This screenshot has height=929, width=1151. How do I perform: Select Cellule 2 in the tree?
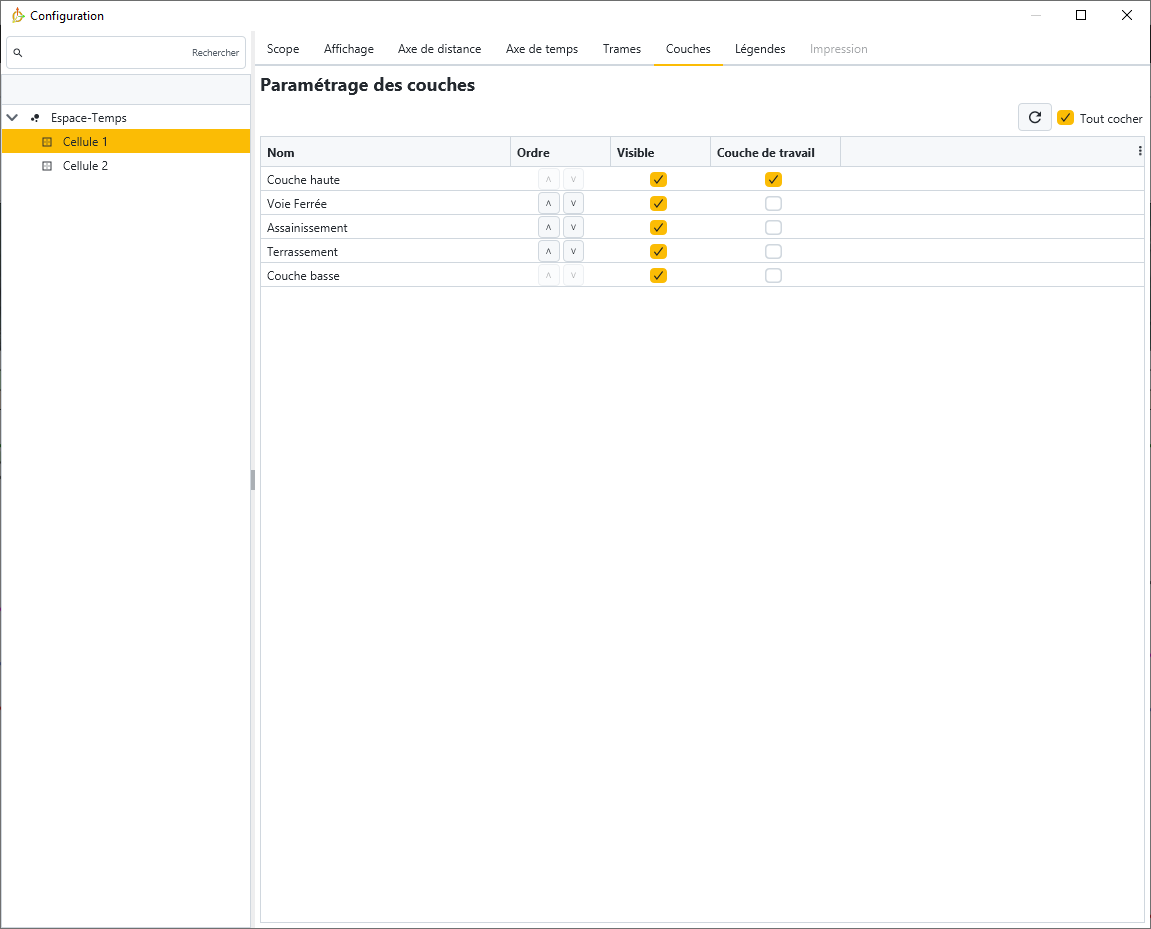pyautogui.click(x=85, y=166)
